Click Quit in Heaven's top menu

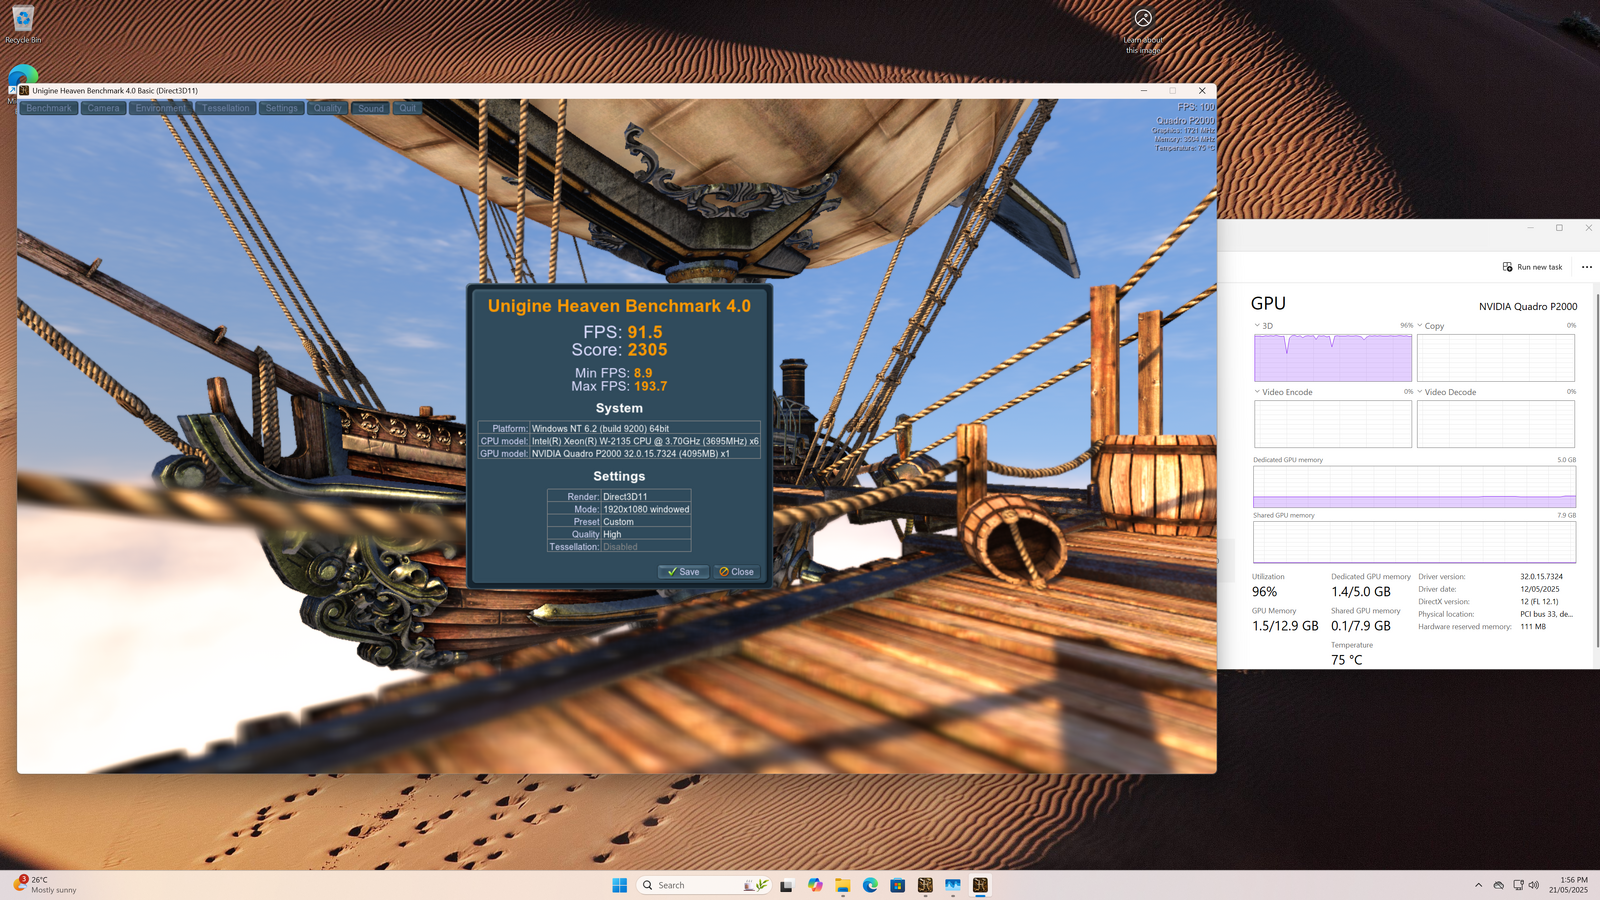pyautogui.click(x=407, y=108)
